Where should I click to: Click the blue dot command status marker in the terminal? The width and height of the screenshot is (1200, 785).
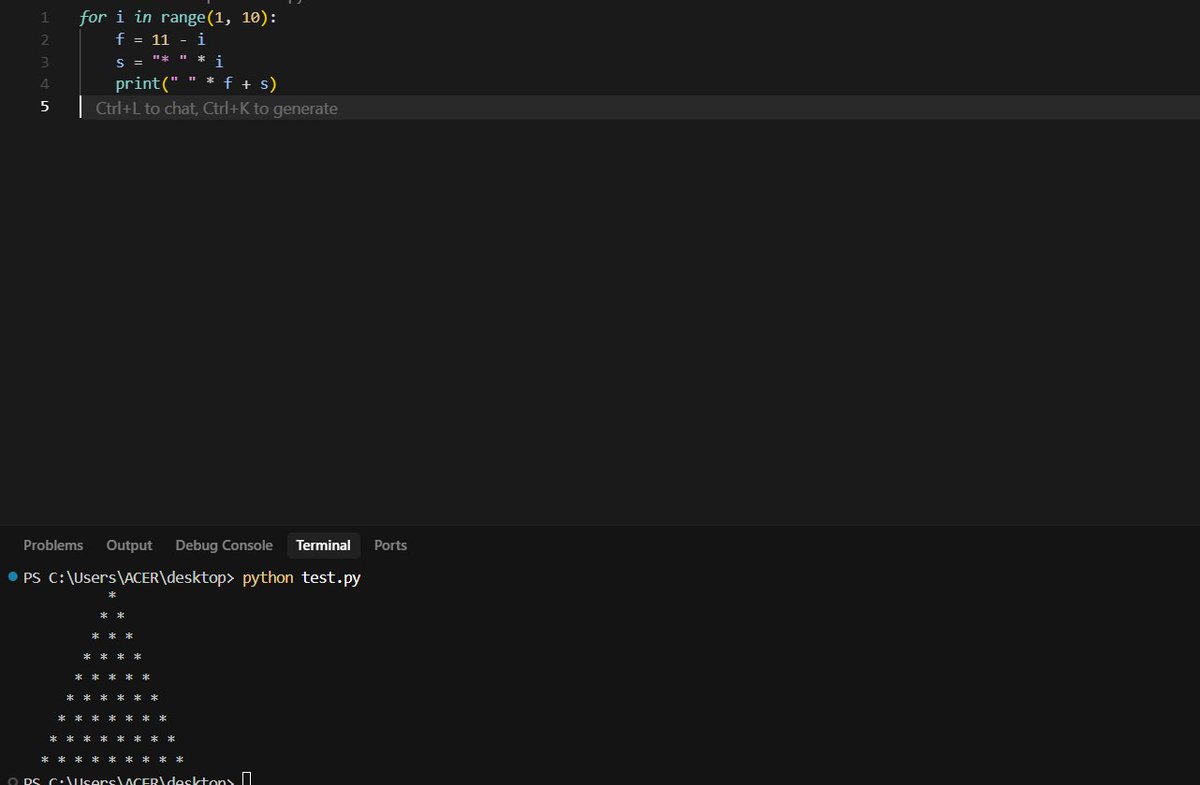click(12, 577)
